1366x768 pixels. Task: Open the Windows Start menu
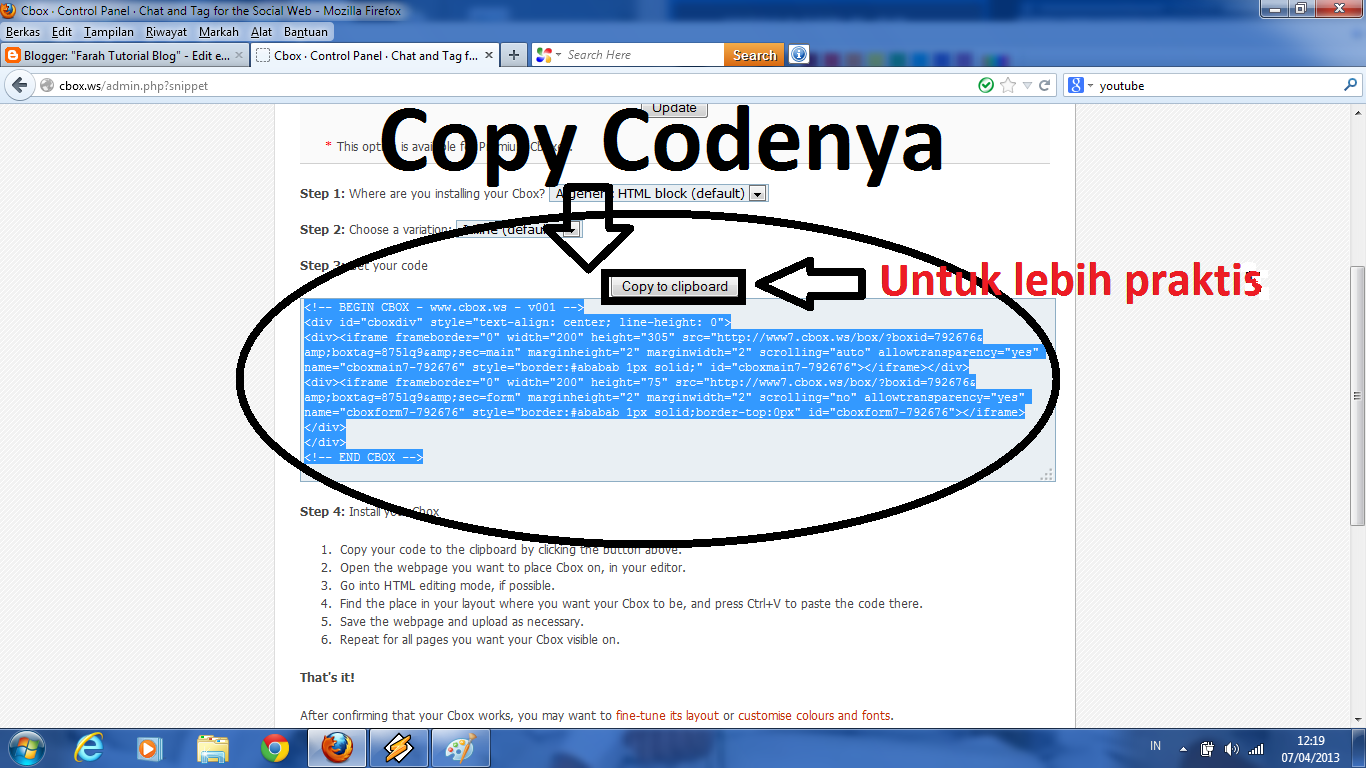[x=26, y=747]
